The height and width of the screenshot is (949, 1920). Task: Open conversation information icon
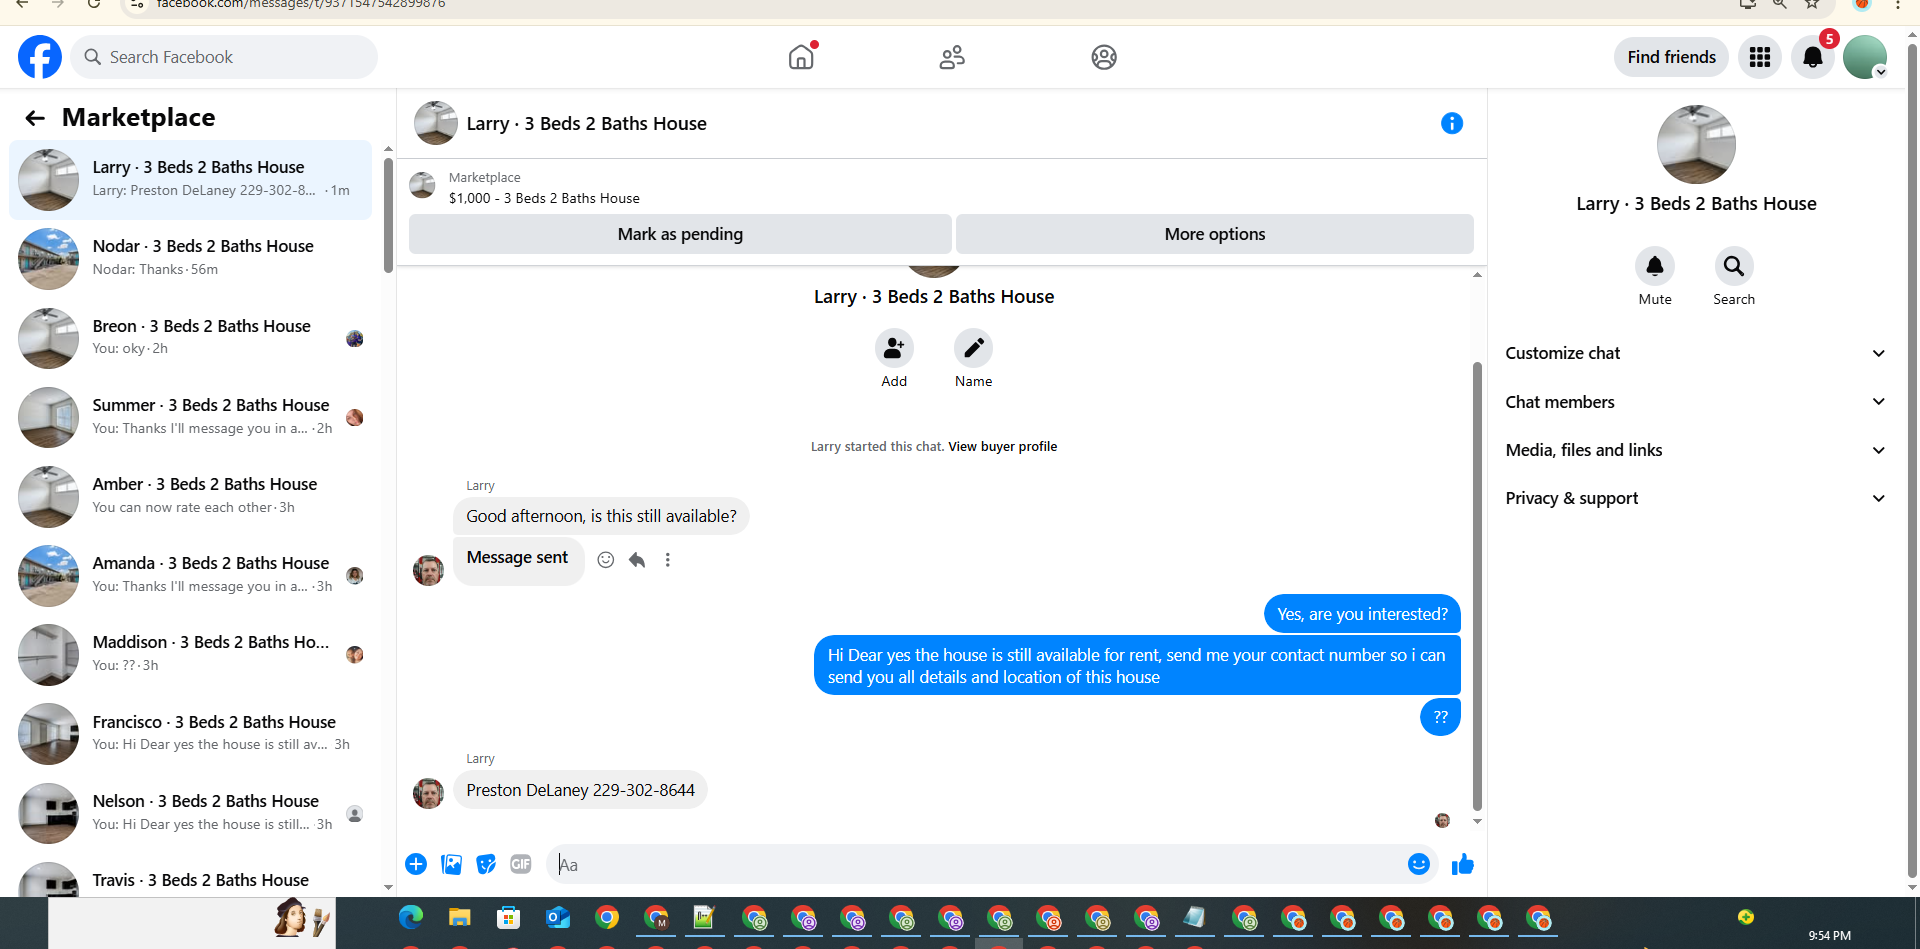pos(1452,123)
